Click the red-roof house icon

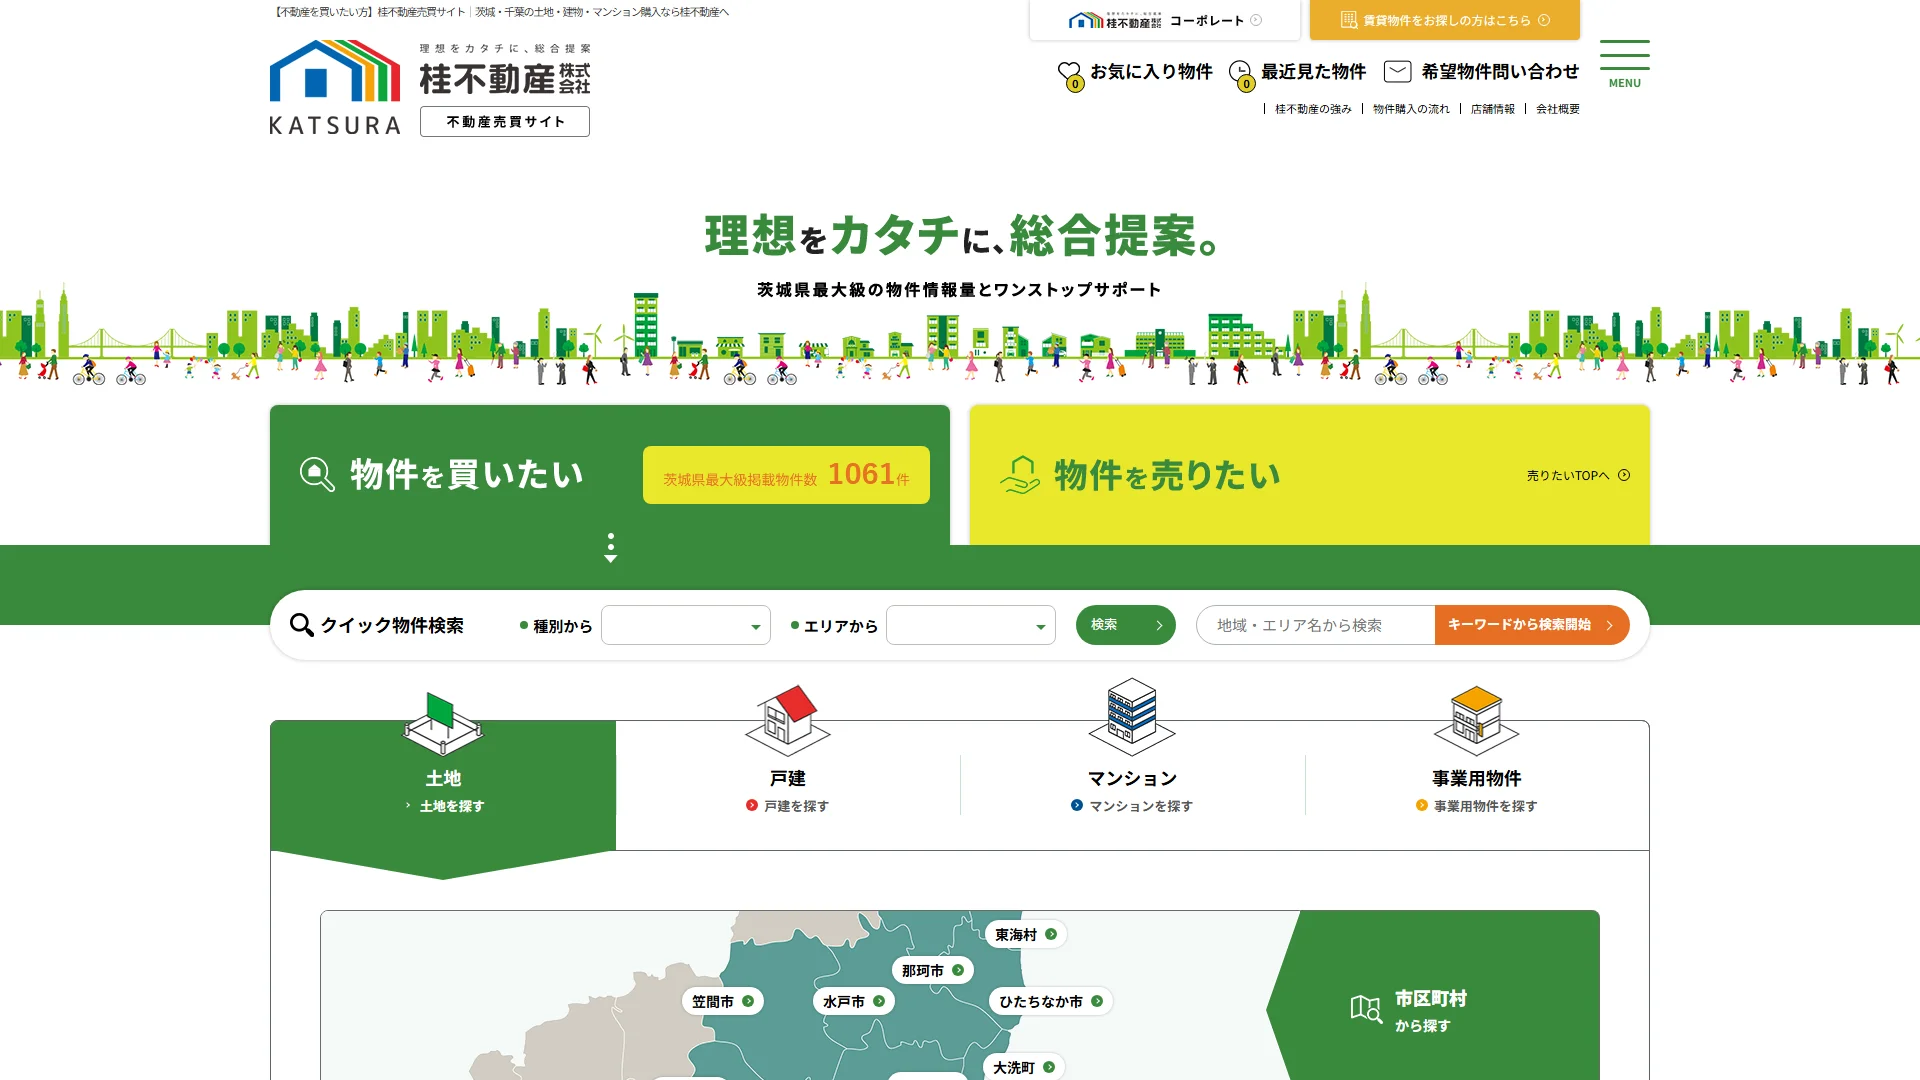coord(788,720)
